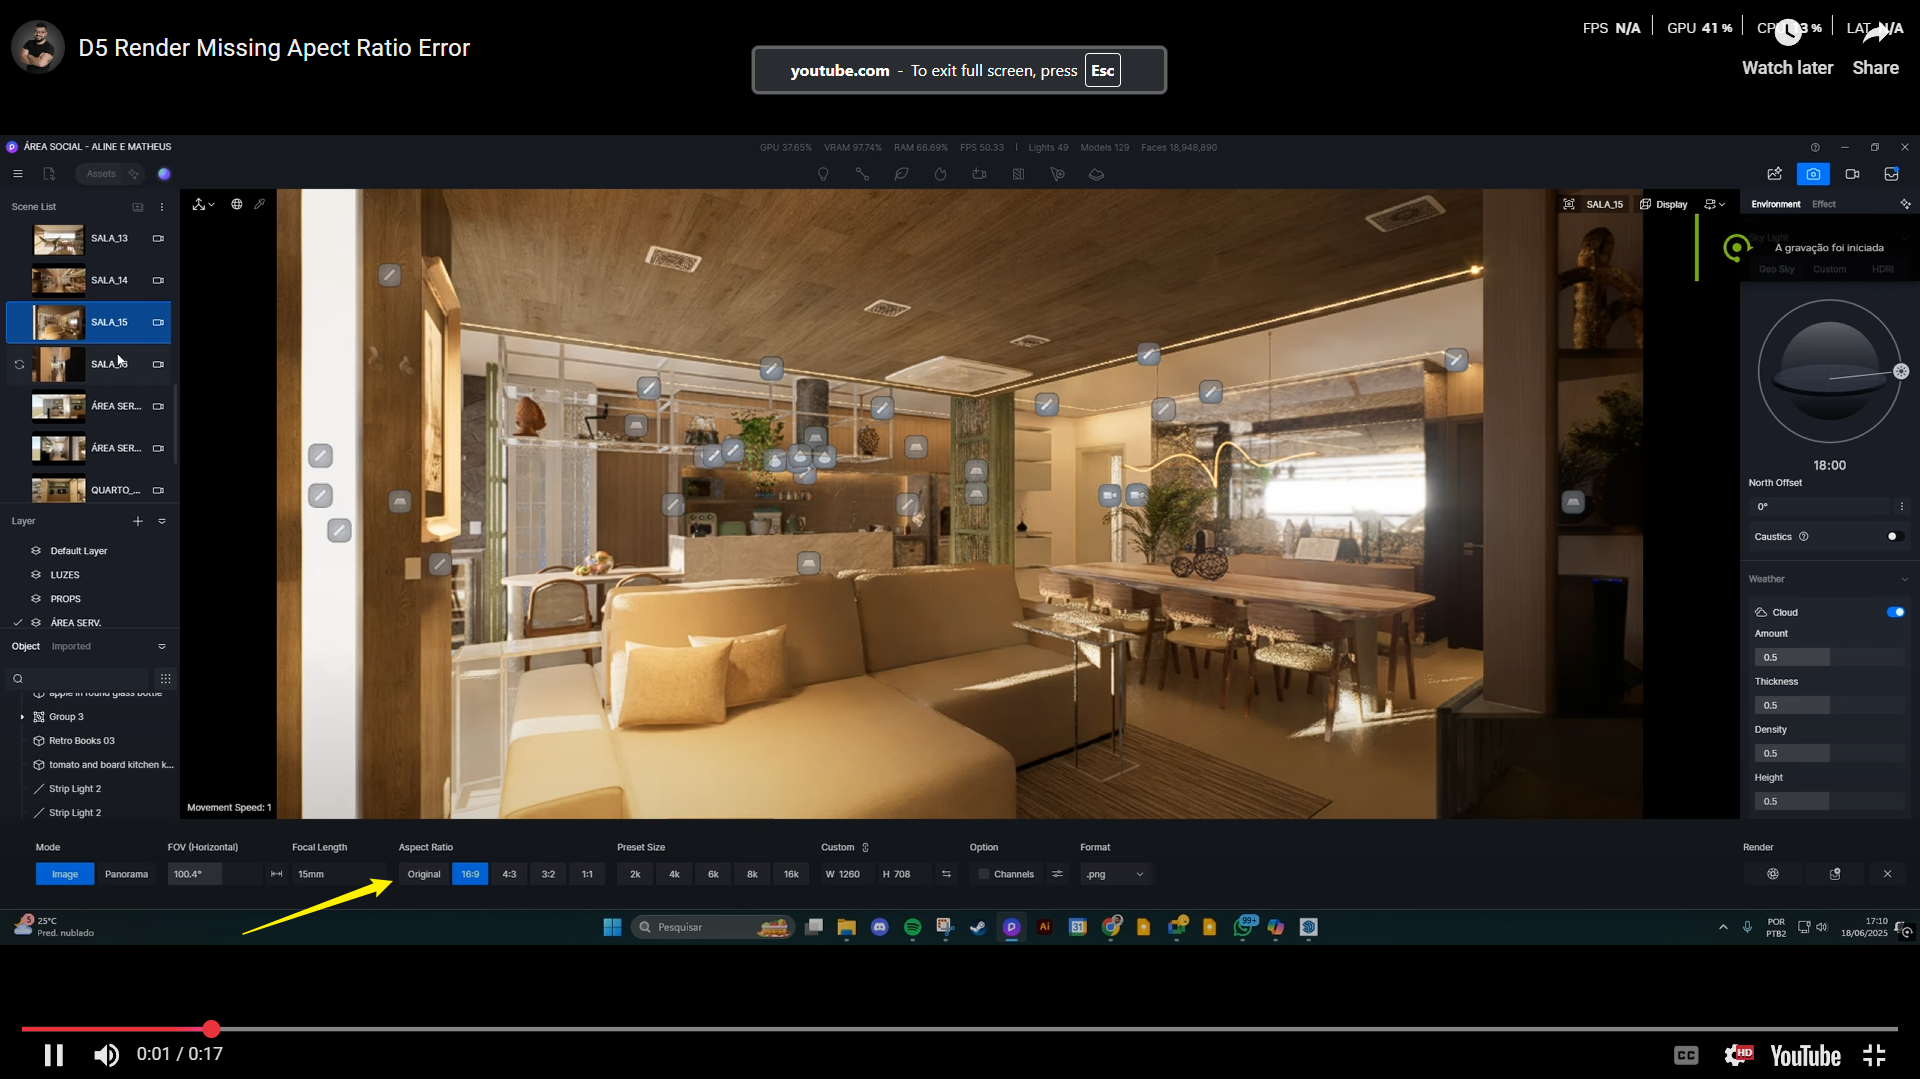Open the AI enhance image icon

pyautogui.click(x=1775, y=174)
